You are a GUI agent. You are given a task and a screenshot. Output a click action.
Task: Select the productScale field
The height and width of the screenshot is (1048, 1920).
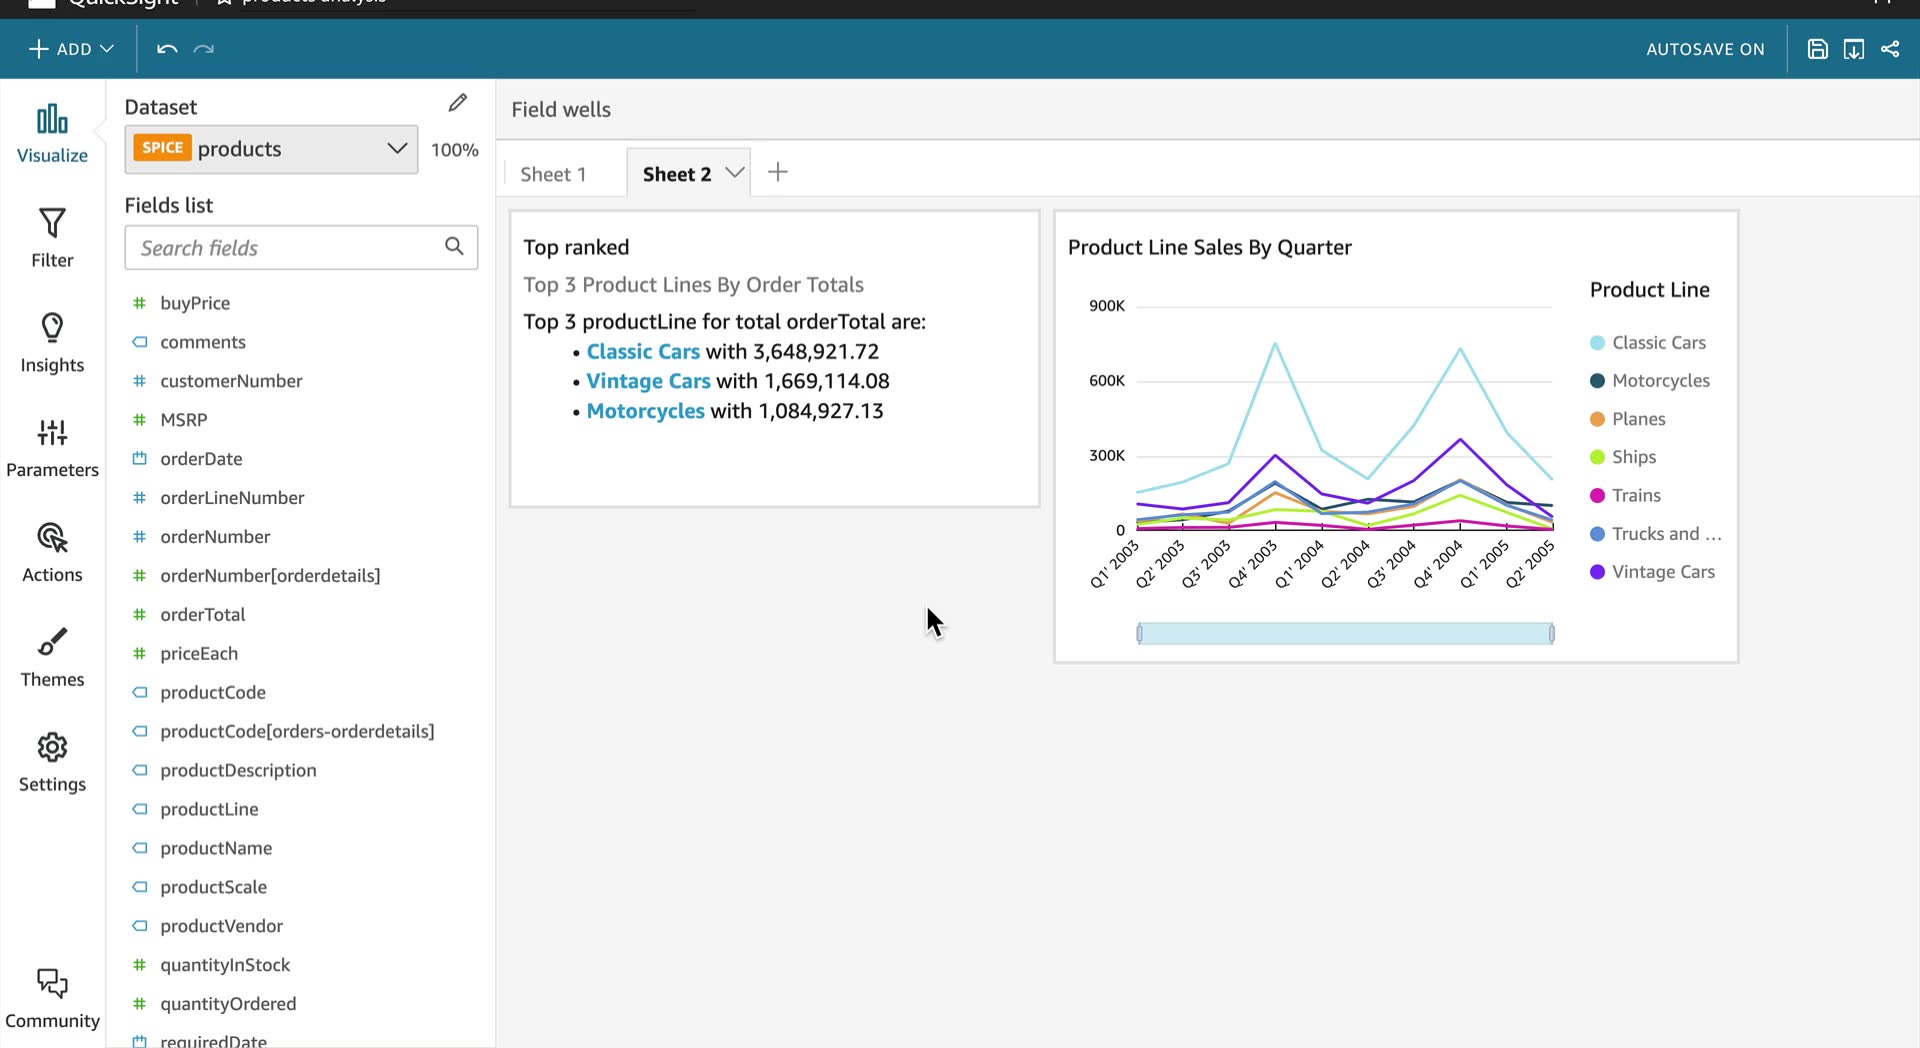(213, 887)
